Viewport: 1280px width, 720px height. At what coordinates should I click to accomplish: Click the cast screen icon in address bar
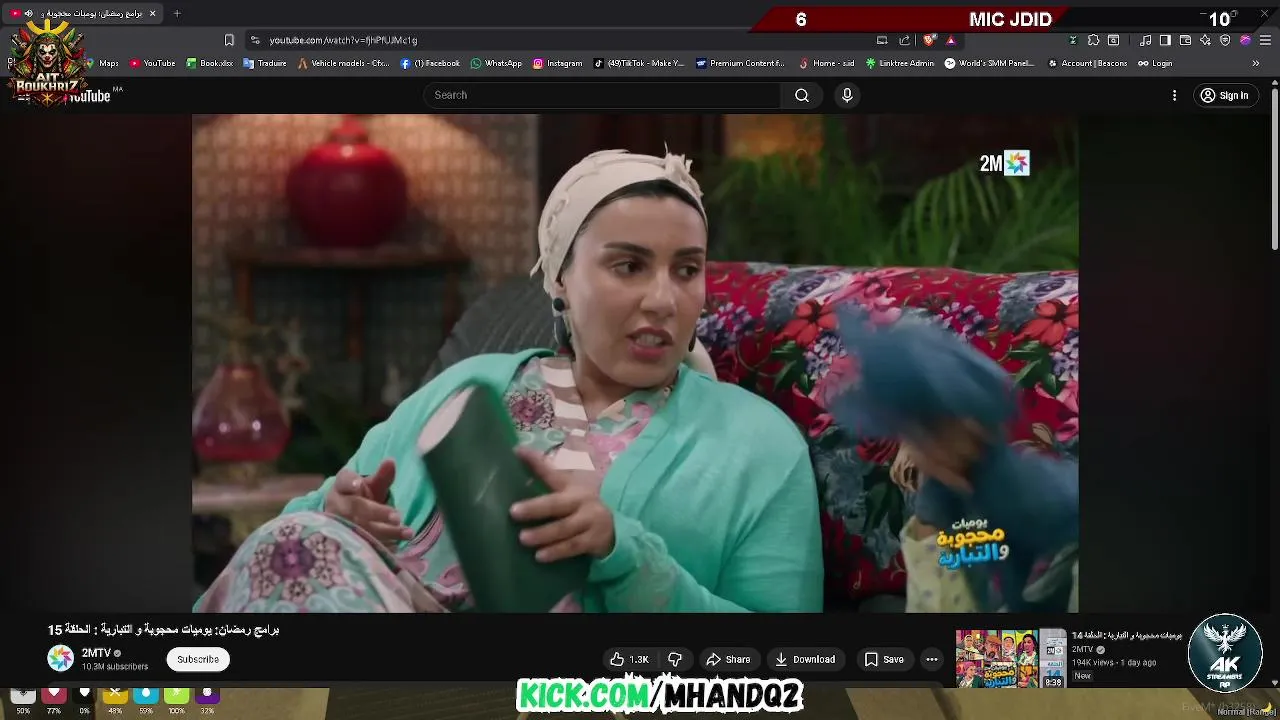coord(882,40)
